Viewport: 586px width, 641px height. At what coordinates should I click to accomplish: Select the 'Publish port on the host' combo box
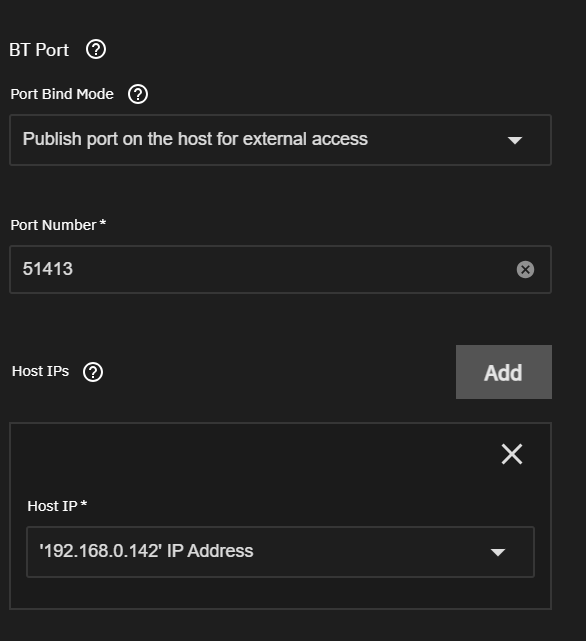point(281,140)
